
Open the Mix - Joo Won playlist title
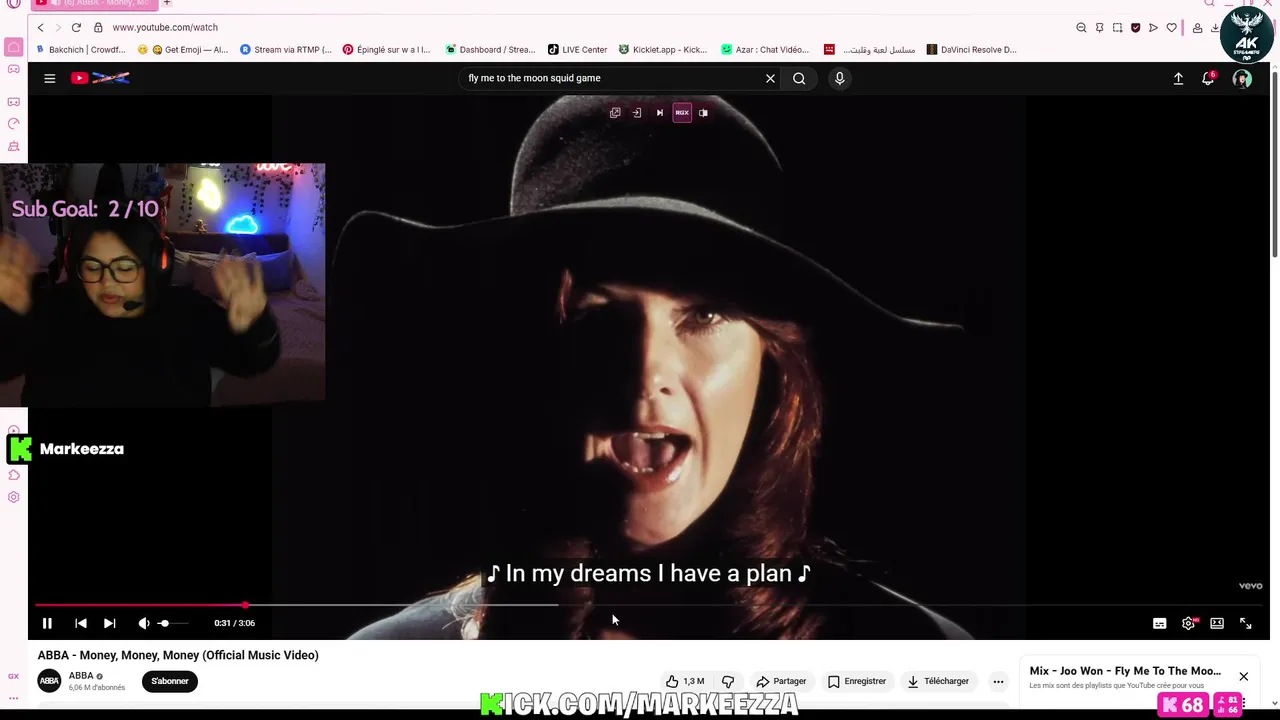click(1125, 671)
